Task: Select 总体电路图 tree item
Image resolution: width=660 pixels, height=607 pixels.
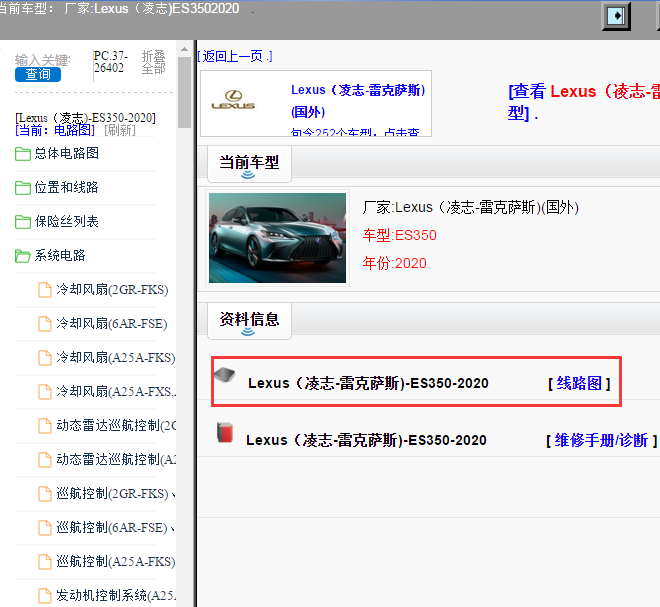Action: pyautogui.click(x=67, y=153)
